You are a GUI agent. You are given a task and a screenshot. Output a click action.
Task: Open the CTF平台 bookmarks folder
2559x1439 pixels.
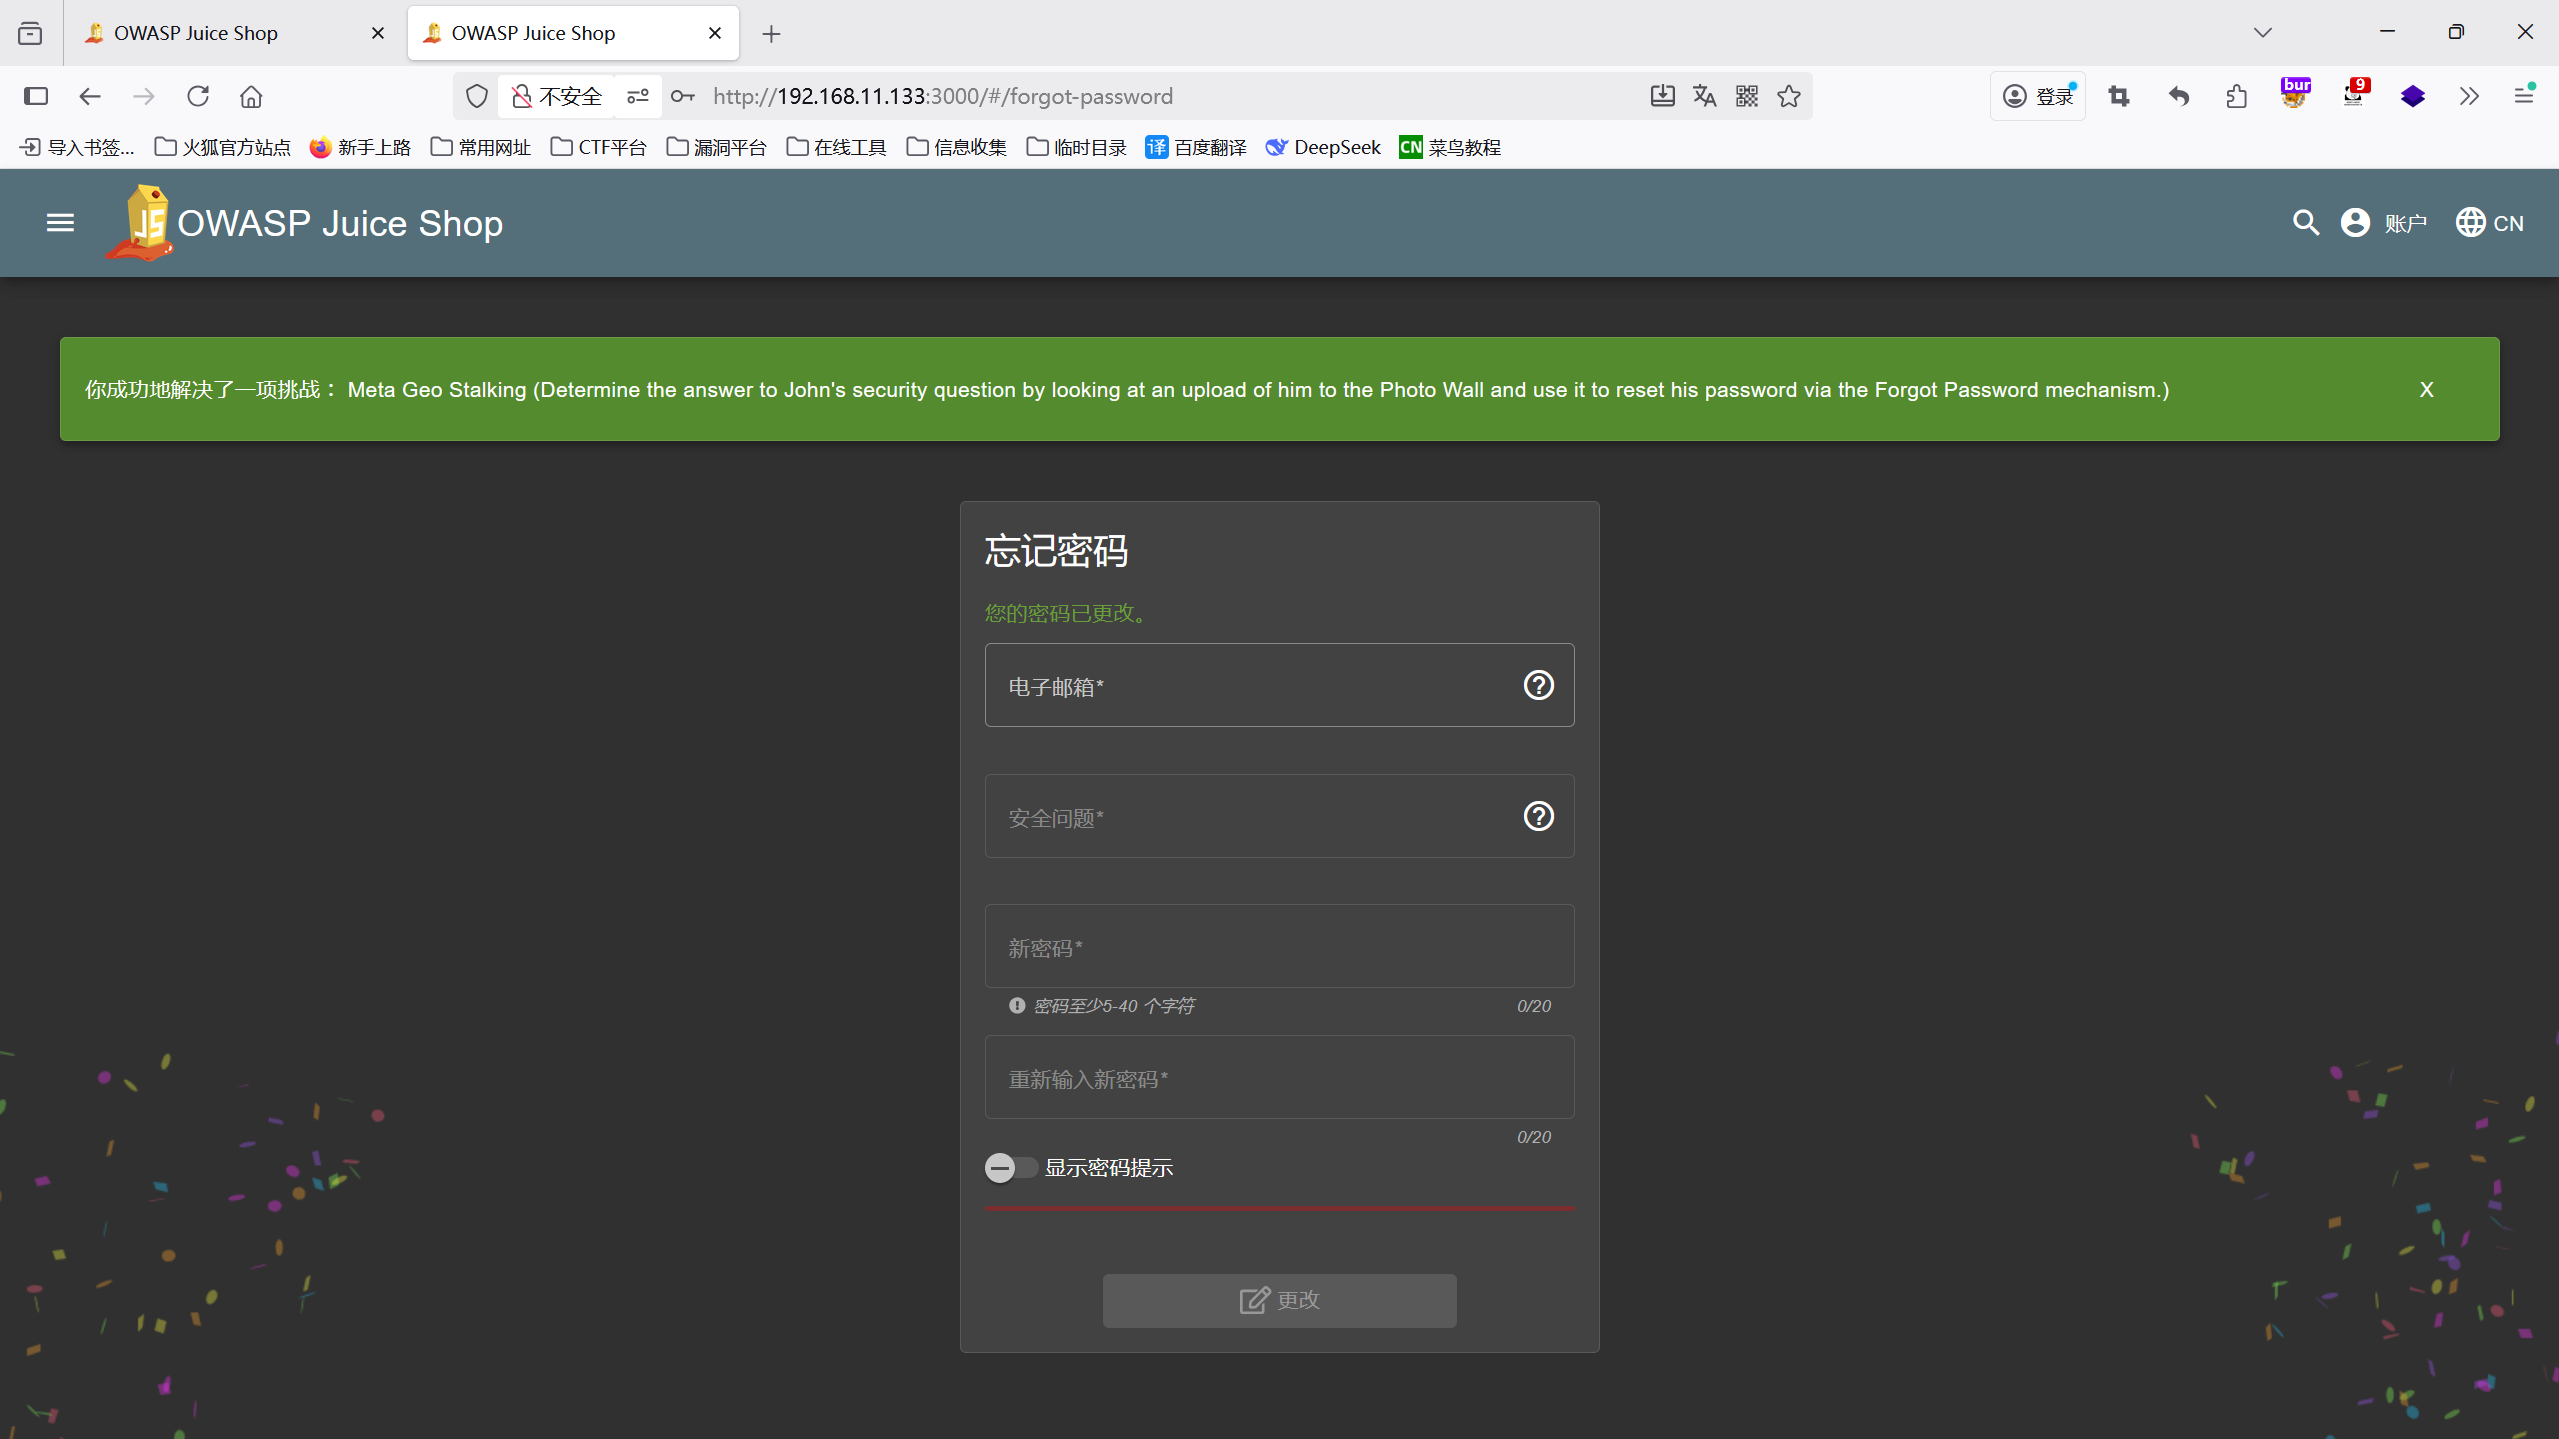[x=599, y=148]
